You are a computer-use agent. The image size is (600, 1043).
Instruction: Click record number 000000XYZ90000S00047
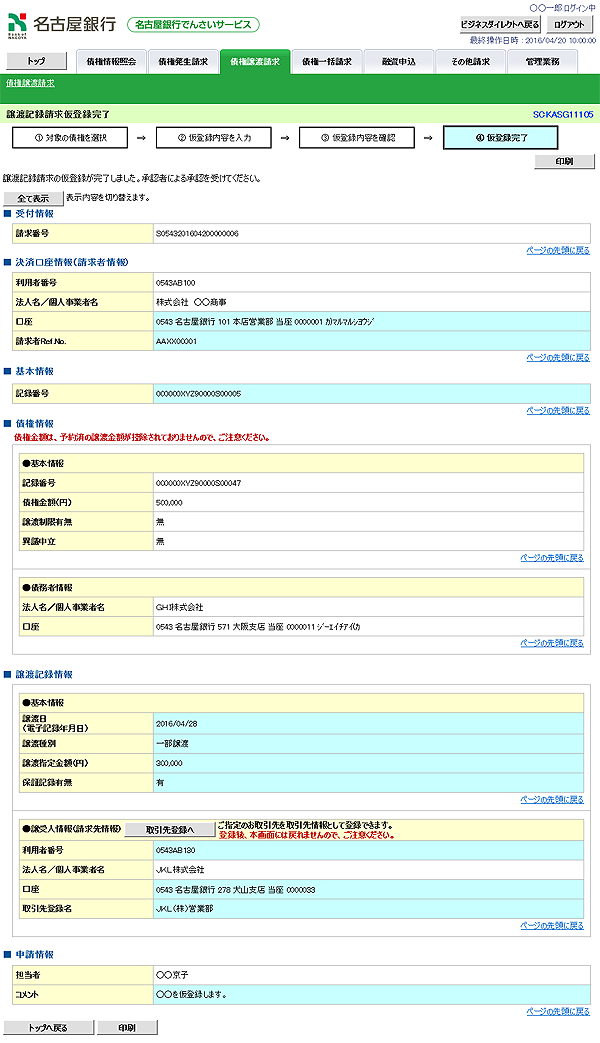198,484
